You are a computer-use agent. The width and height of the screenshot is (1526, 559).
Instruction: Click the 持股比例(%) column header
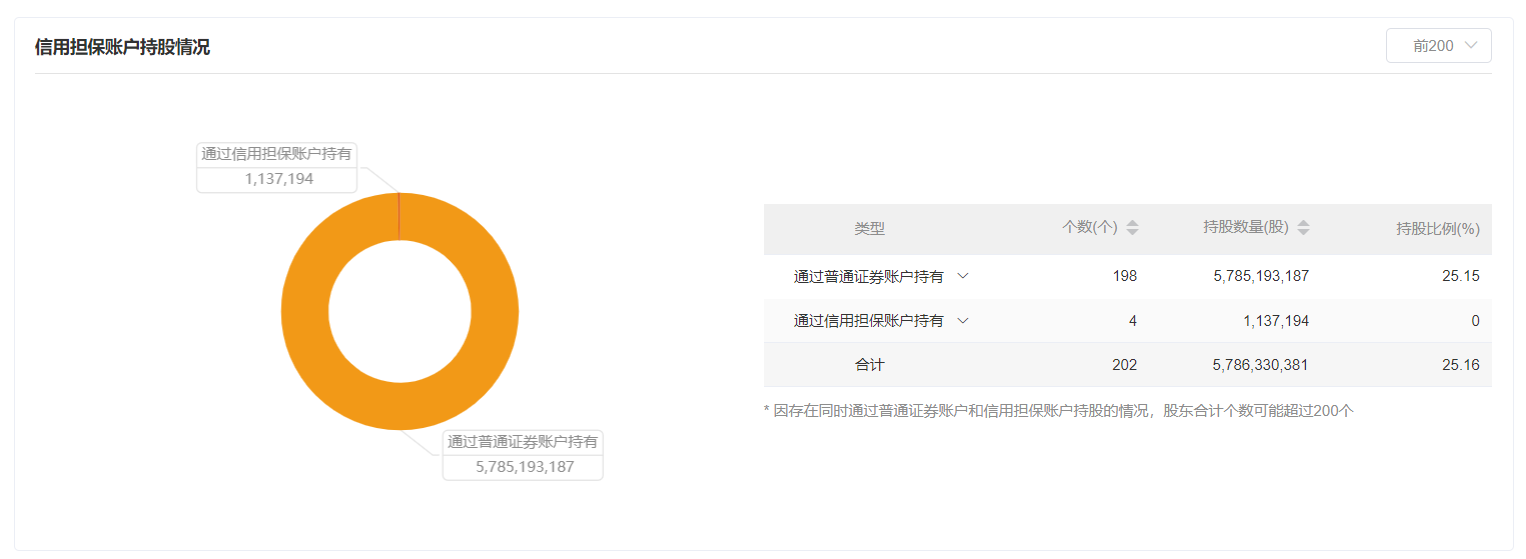pyautogui.click(x=1437, y=229)
